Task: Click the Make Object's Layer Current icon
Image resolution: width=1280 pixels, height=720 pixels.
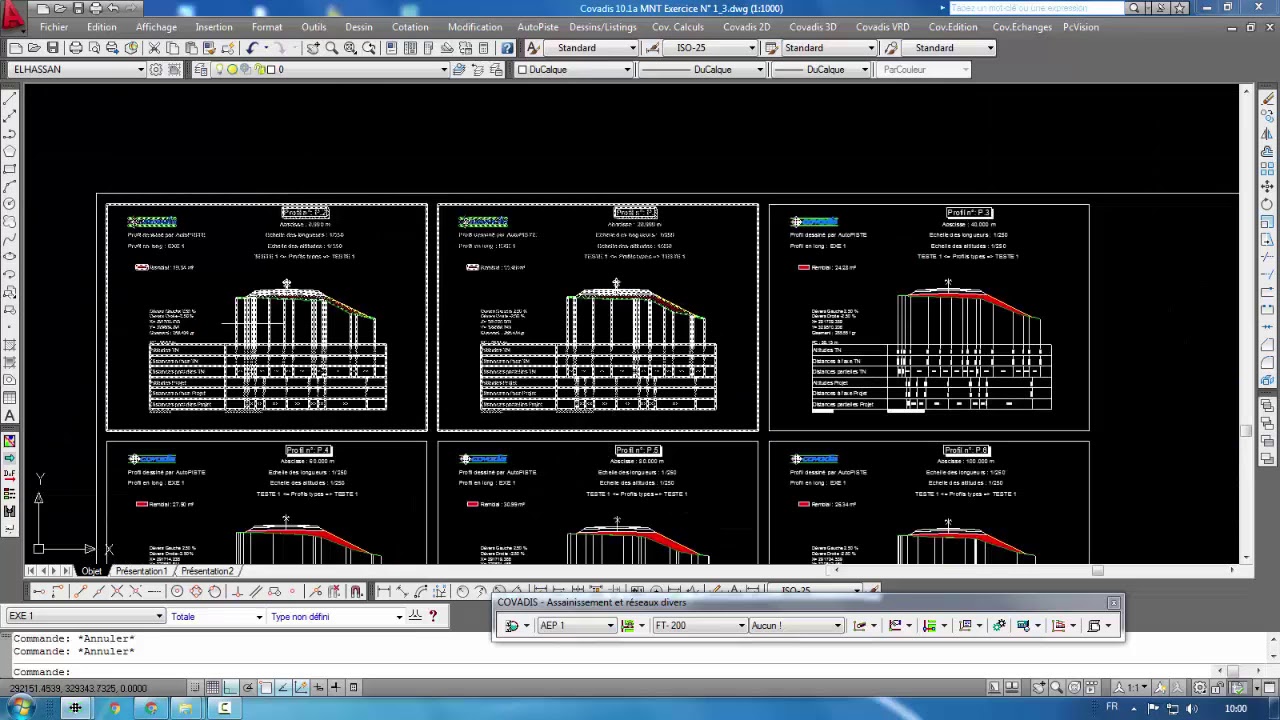Action: [459, 69]
